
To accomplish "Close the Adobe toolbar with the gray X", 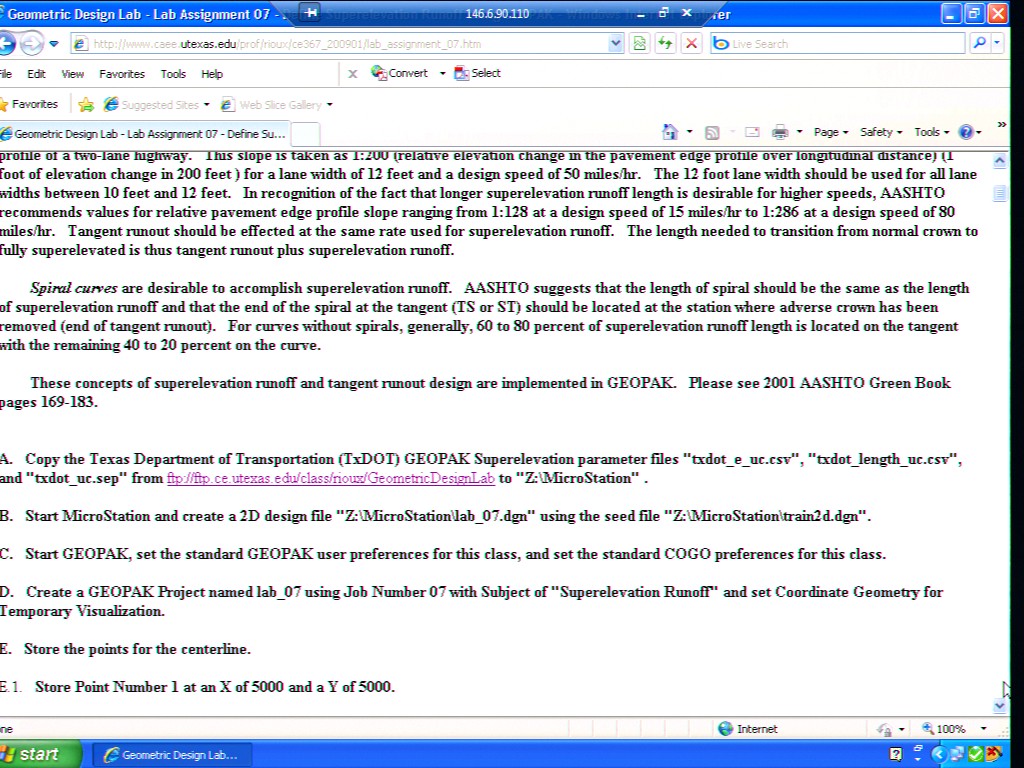I will coord(353,74).
